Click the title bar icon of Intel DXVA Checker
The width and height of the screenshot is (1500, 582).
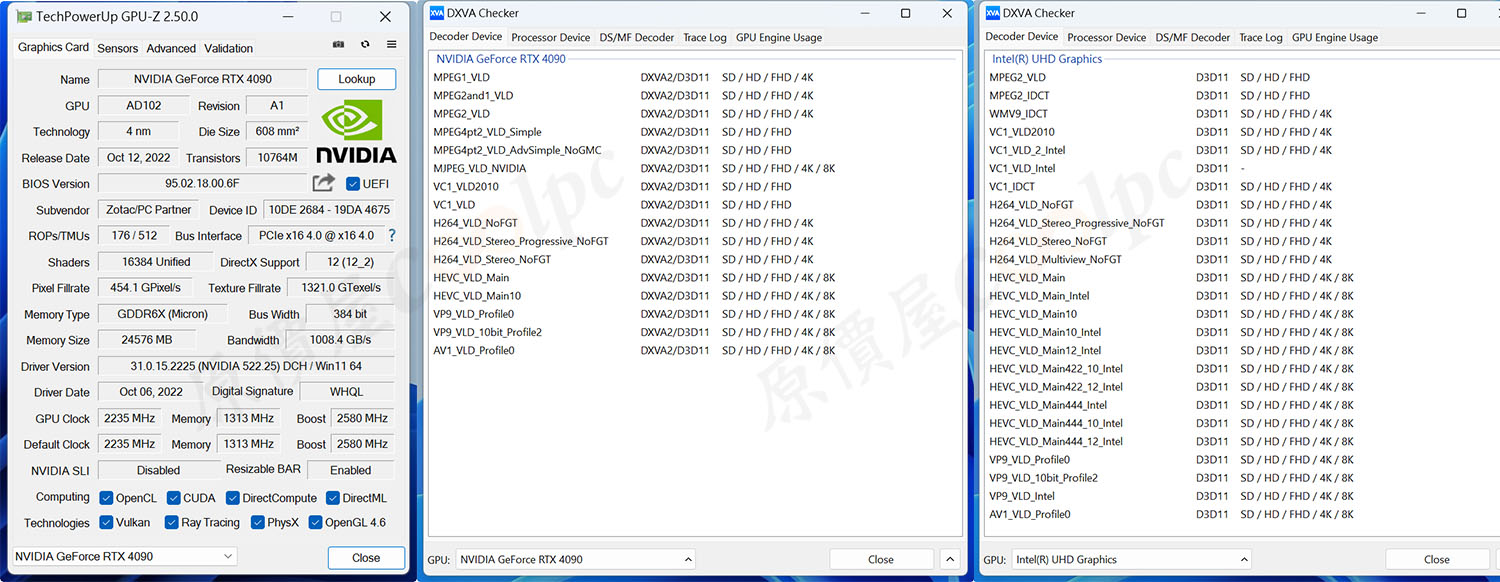coord(993,13)
